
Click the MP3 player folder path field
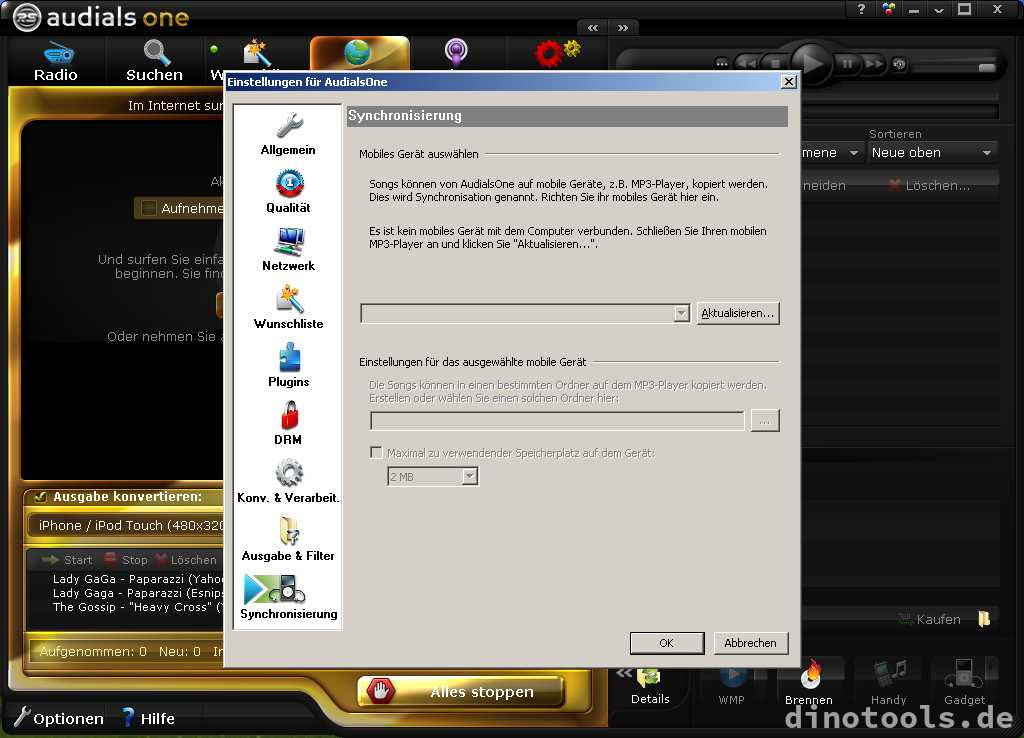557,421
